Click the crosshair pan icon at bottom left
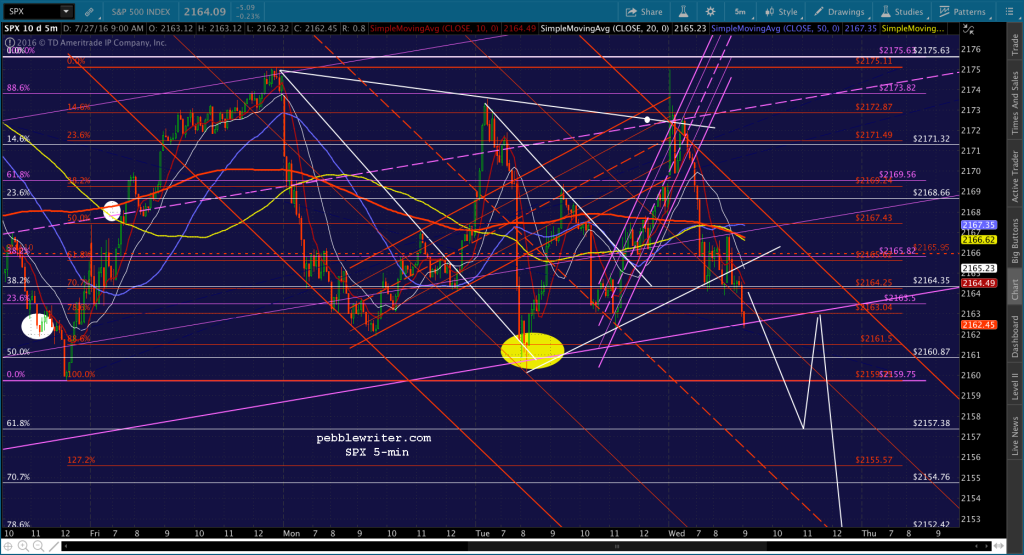The height and width of the screenshot is (555, 1024). (8, 547)
